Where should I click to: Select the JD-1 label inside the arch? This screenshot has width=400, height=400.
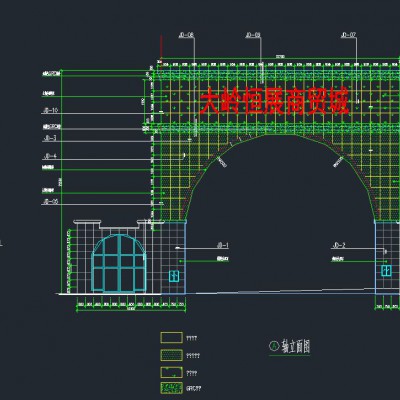coord(223,246)
